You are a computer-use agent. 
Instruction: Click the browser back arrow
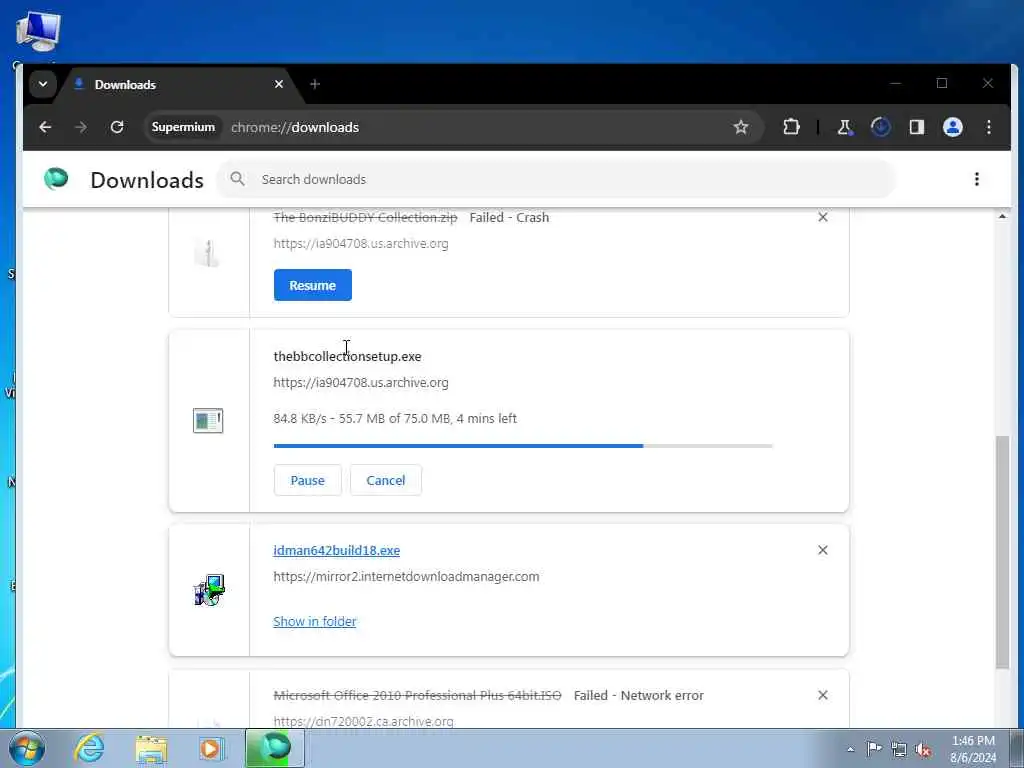pos(45,127)
